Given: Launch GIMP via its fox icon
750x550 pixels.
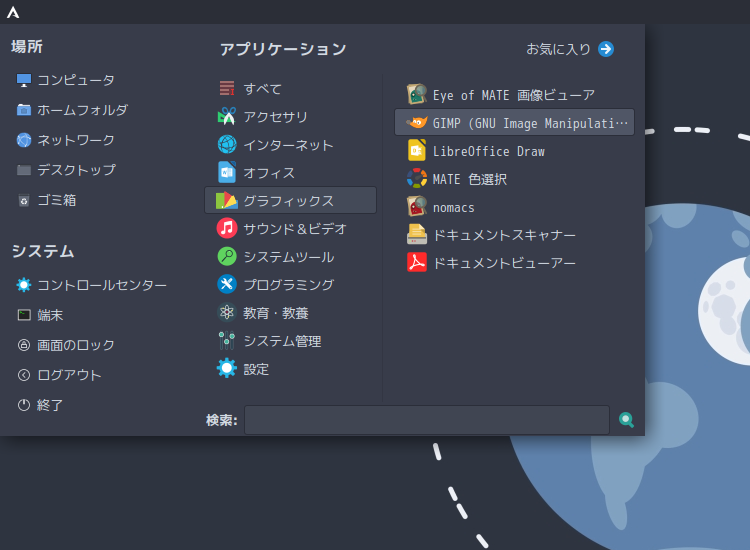Looking at the screenshot, I should (417, 123).
